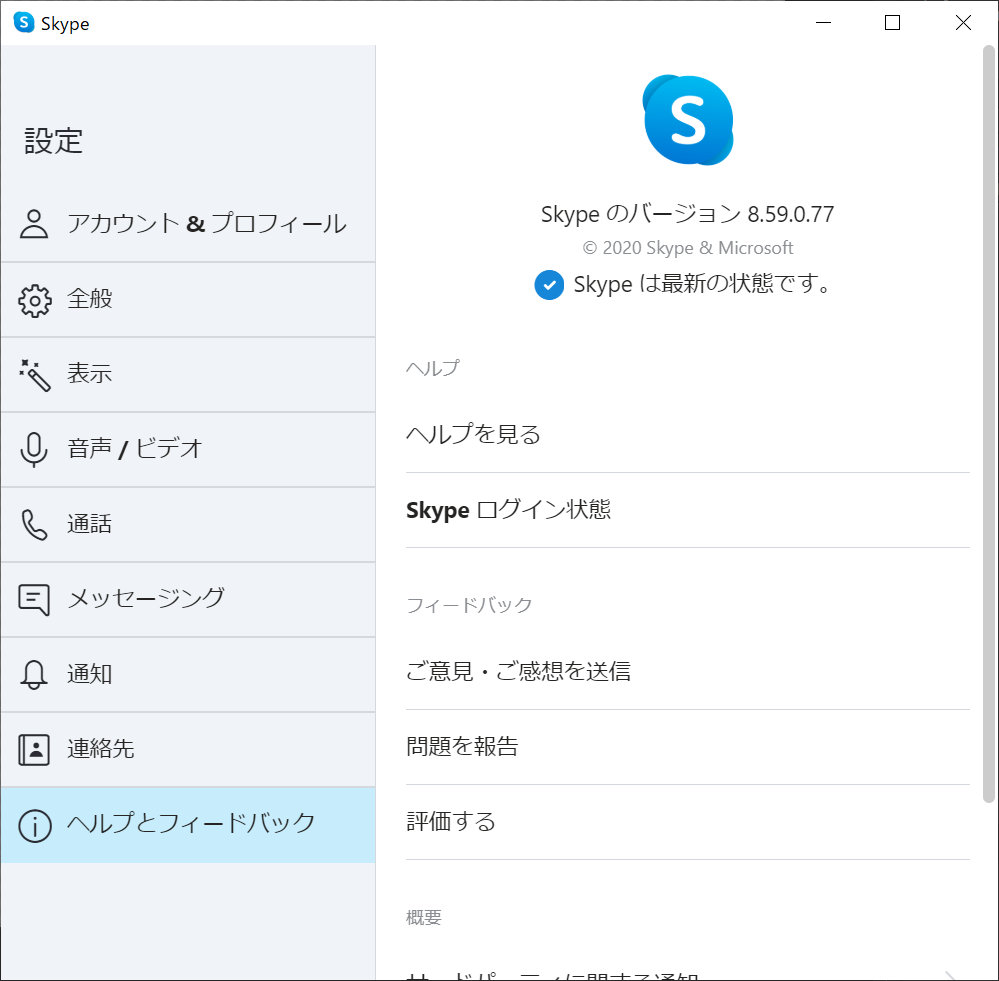
Task: Select 通知 settings
Action: tap(188, 675)
